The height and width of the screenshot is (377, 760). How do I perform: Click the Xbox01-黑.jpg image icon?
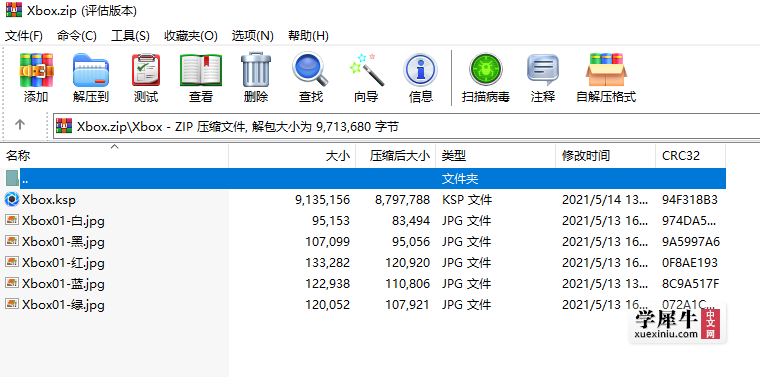pyautogui.click(x=12, y=241)
